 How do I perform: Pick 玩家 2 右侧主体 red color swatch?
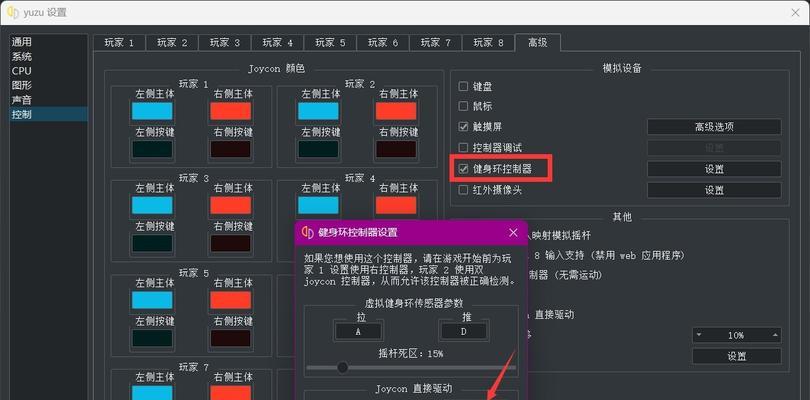click(x=396, y=111)
